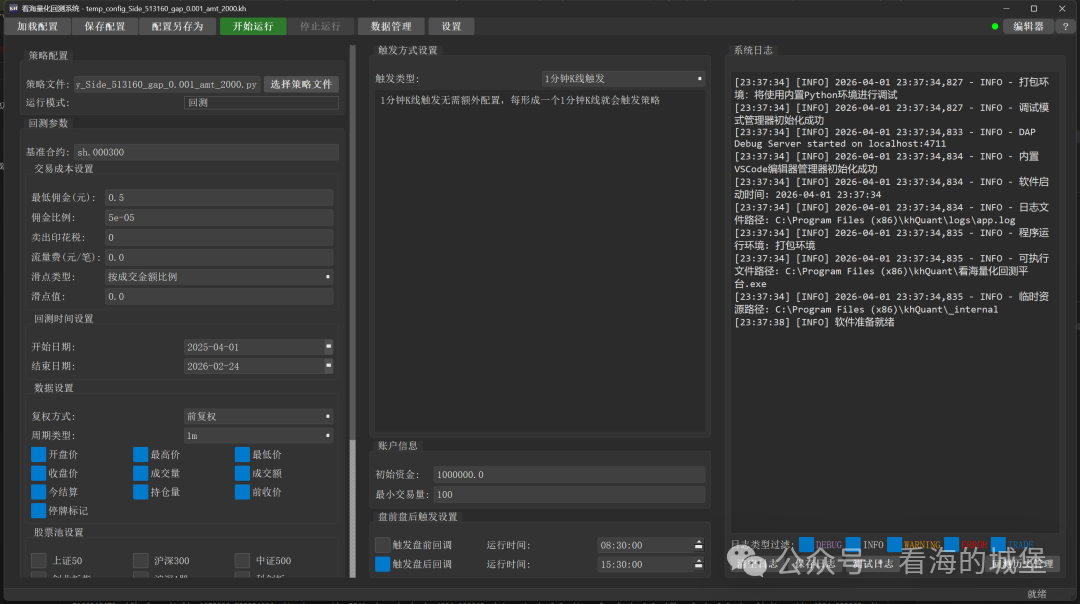1080x604 pixels.
Task: Click the 软件准备就绪 log line
Action: (x=814, y=322)
